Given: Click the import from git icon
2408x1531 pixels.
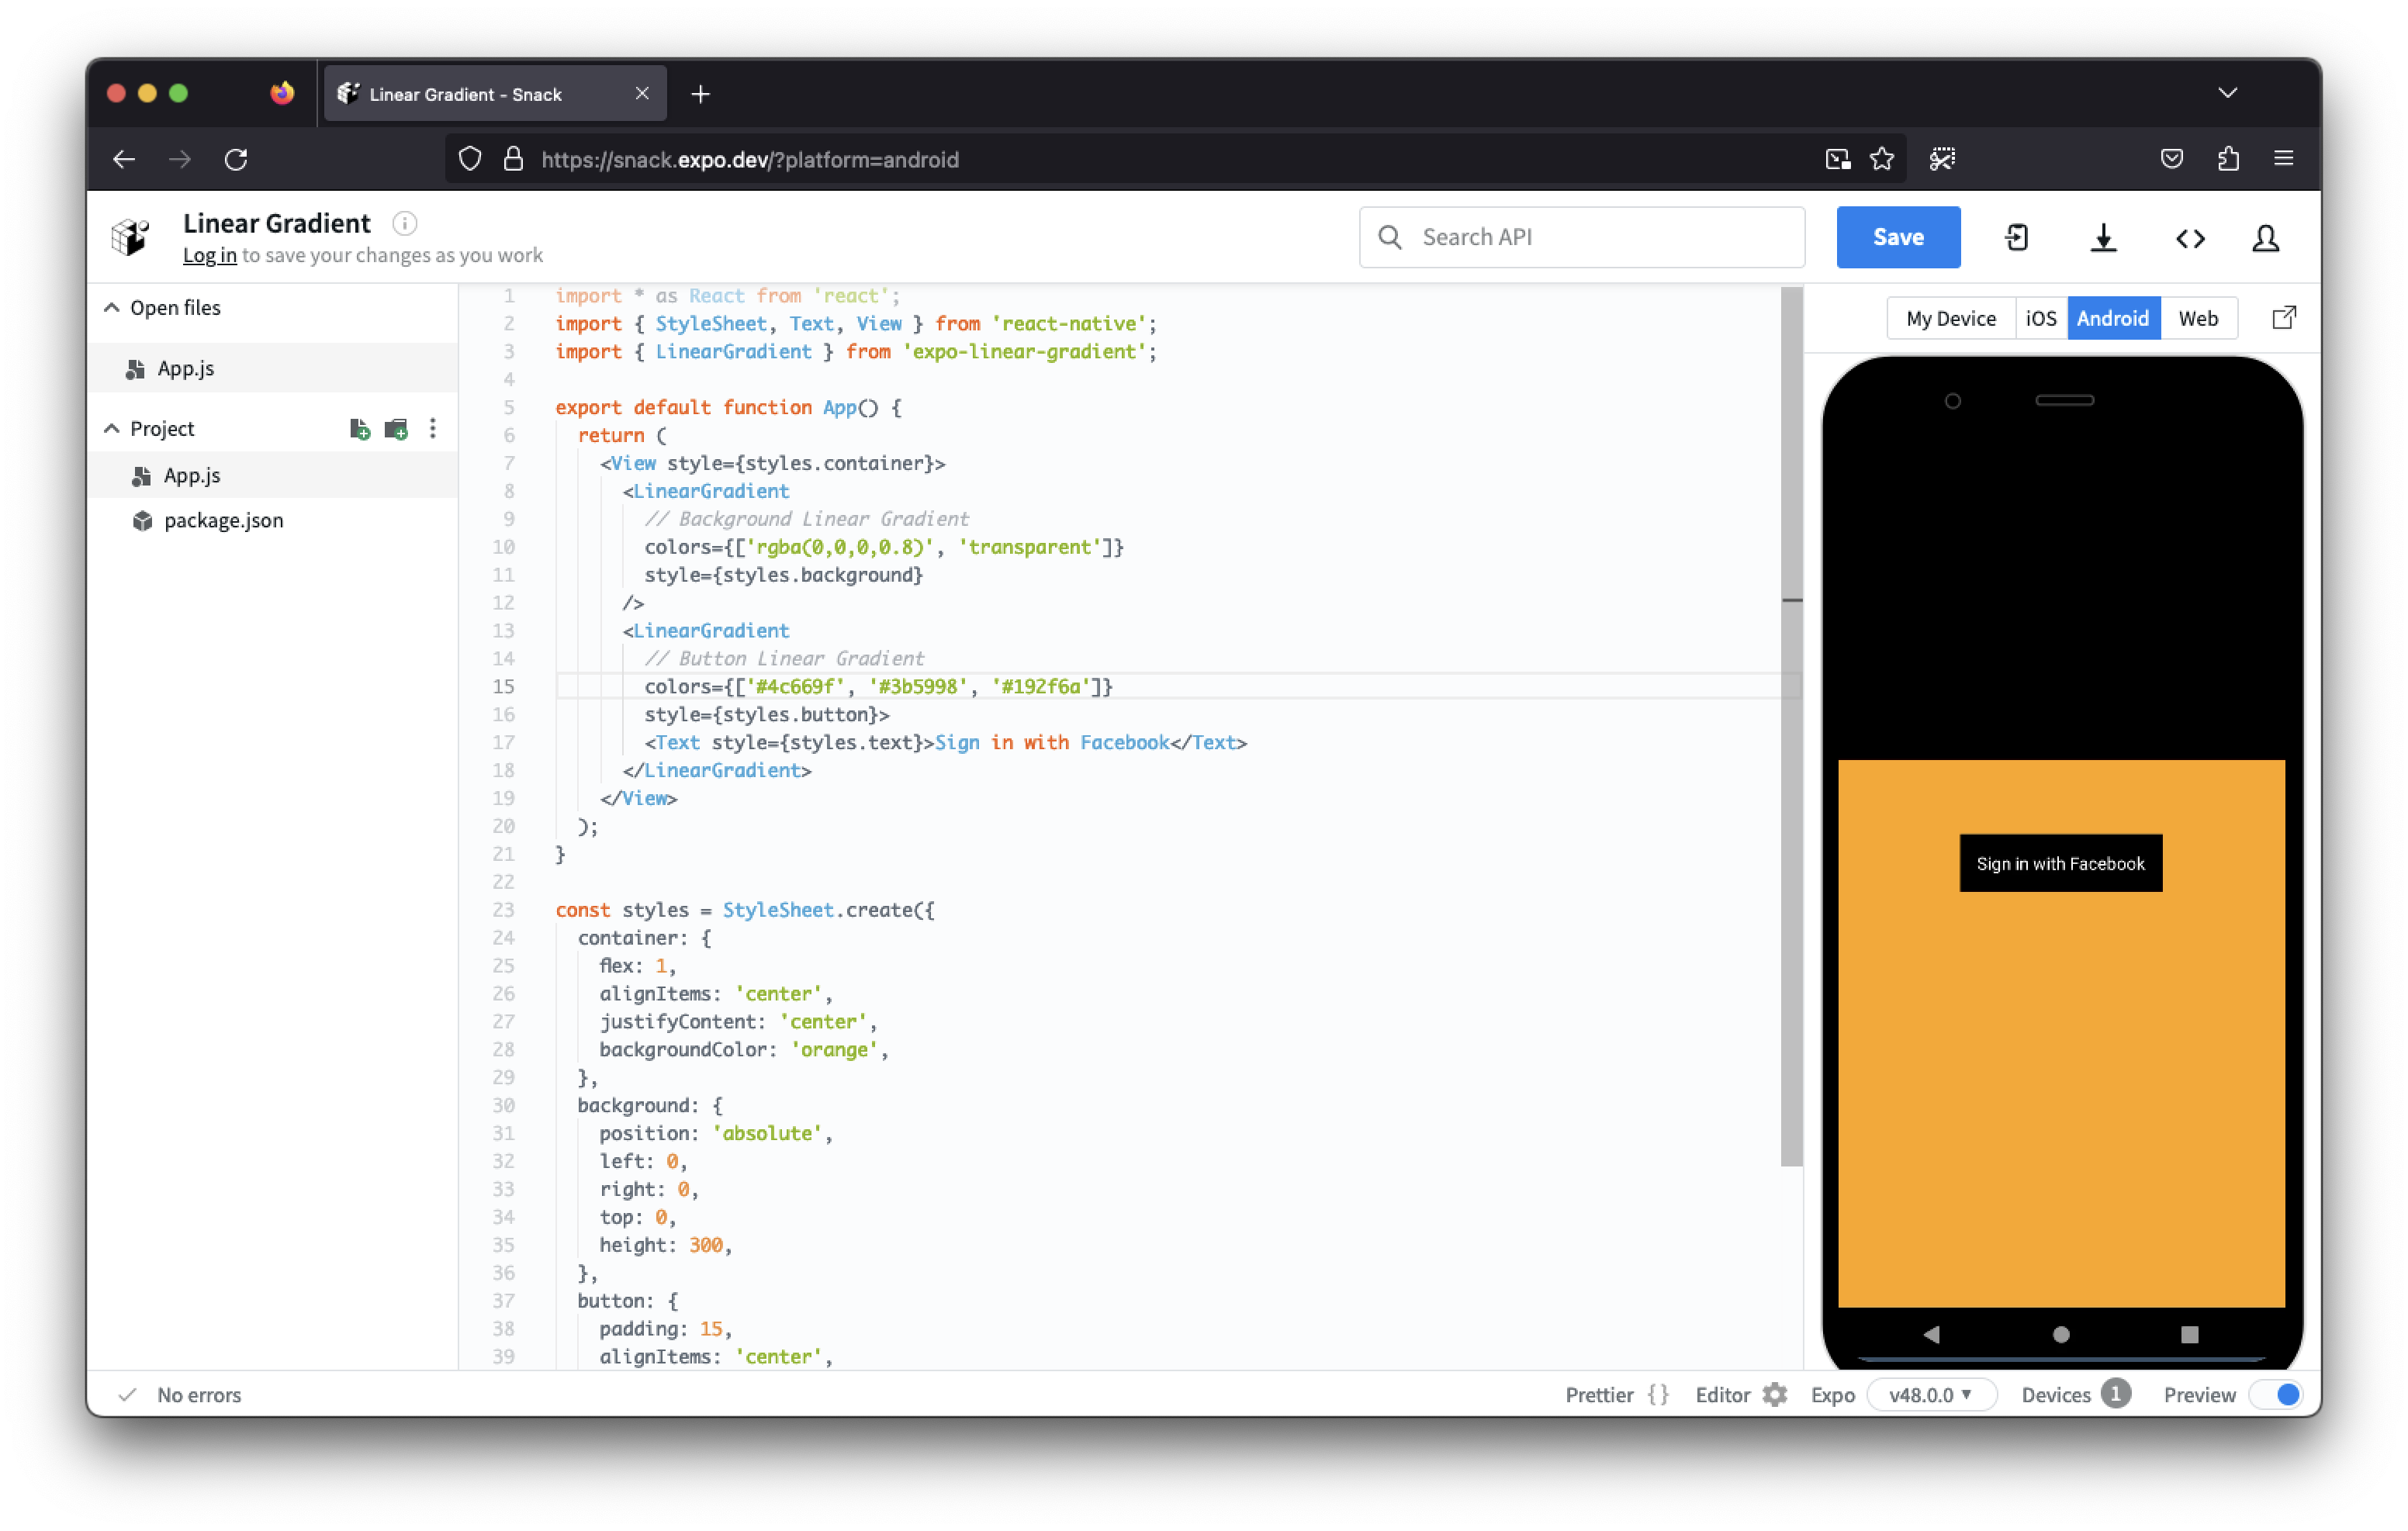Looking at the screenshot, I should [2017, 238].
